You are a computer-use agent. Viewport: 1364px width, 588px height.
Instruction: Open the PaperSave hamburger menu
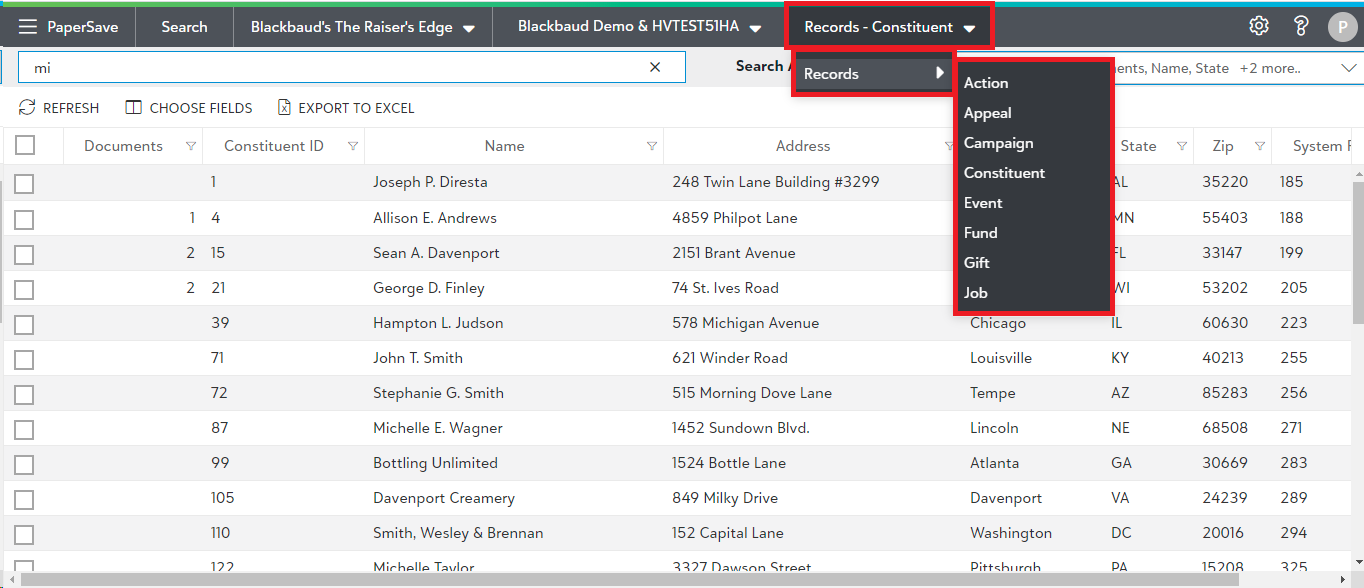(x=28, y=27)
